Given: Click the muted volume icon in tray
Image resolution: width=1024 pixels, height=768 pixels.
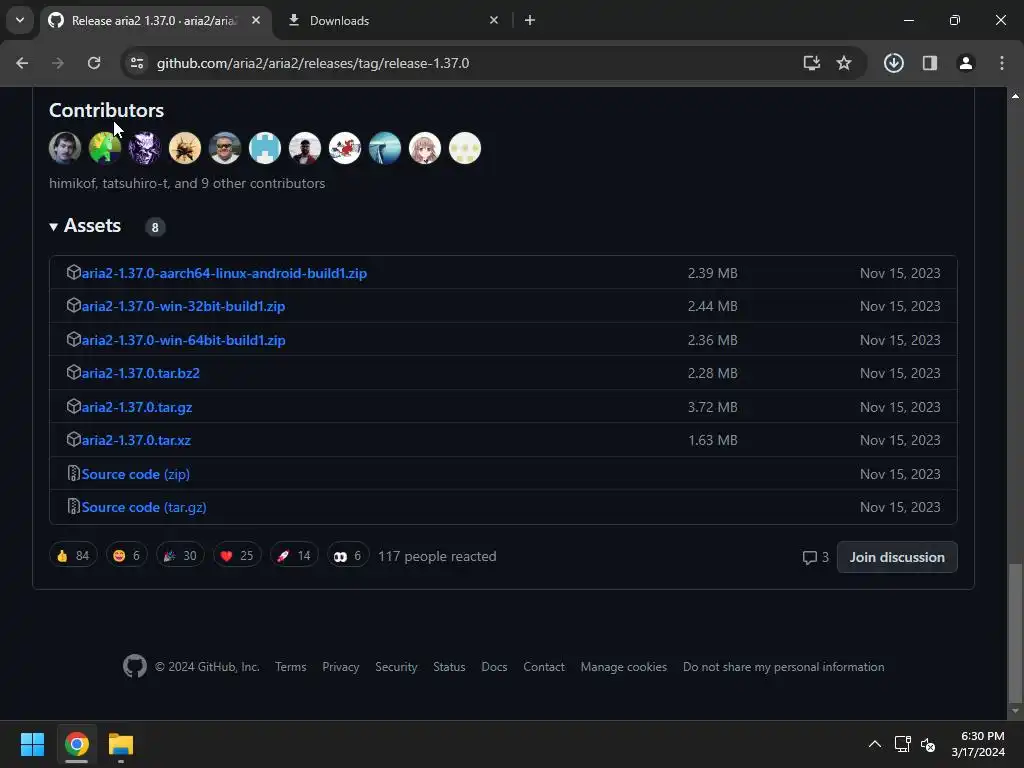Looking at the screenshot, I should [x=928, y=744].
